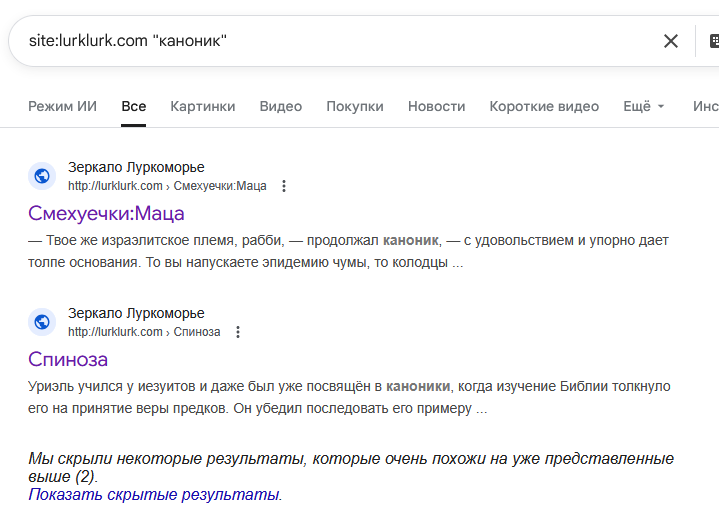The image size is (719, 530).
Task: Open the Короткие видео tab
Action: coord(544,106)
